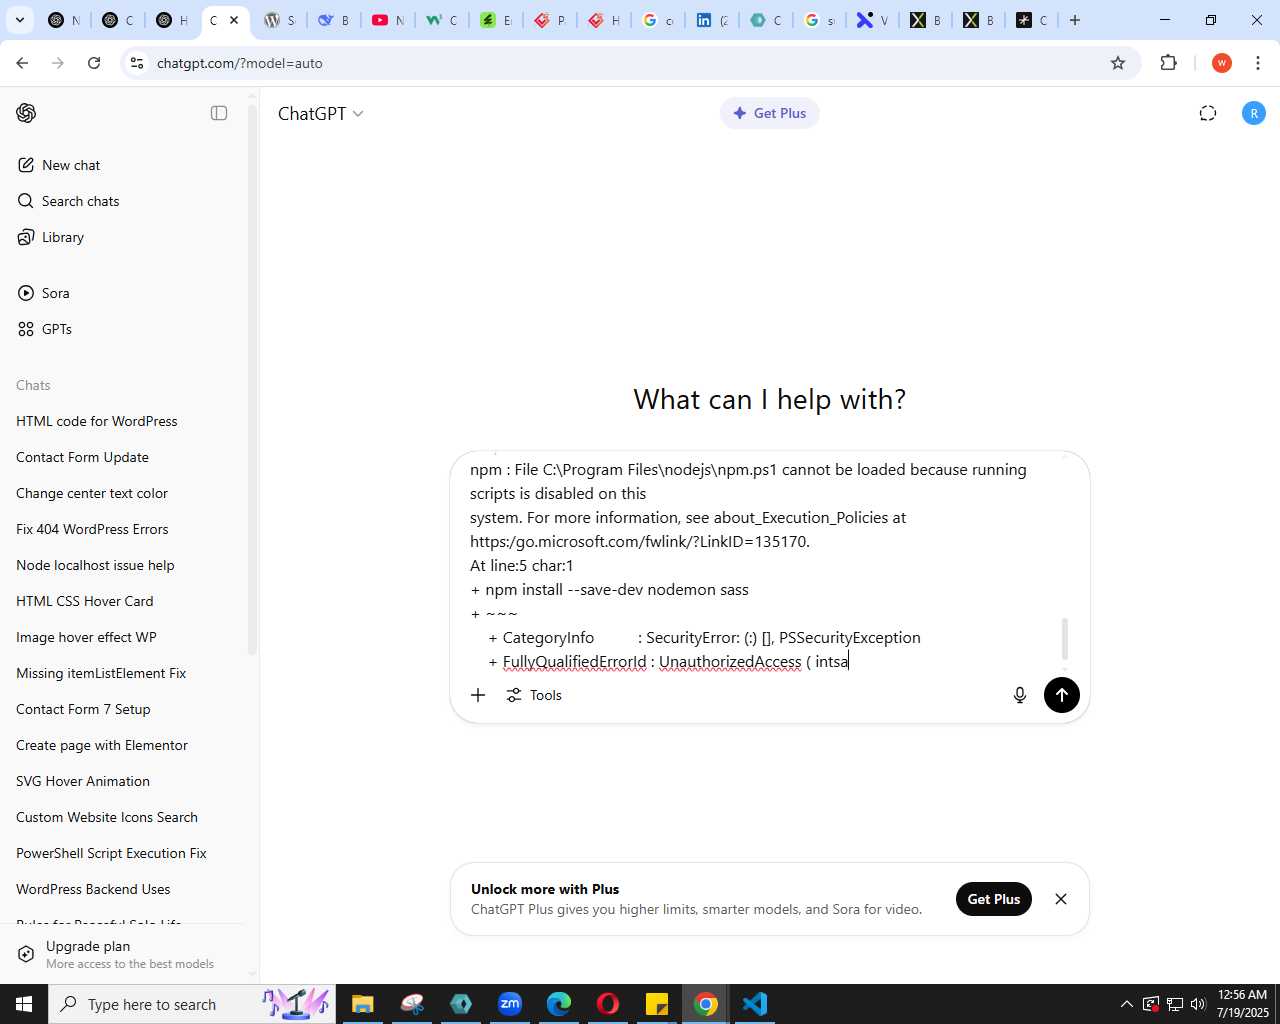Screen dimensions: 1280x1024
Task: Open chat 'Missing itemListElement Fix'
Action: click(101, 673)
